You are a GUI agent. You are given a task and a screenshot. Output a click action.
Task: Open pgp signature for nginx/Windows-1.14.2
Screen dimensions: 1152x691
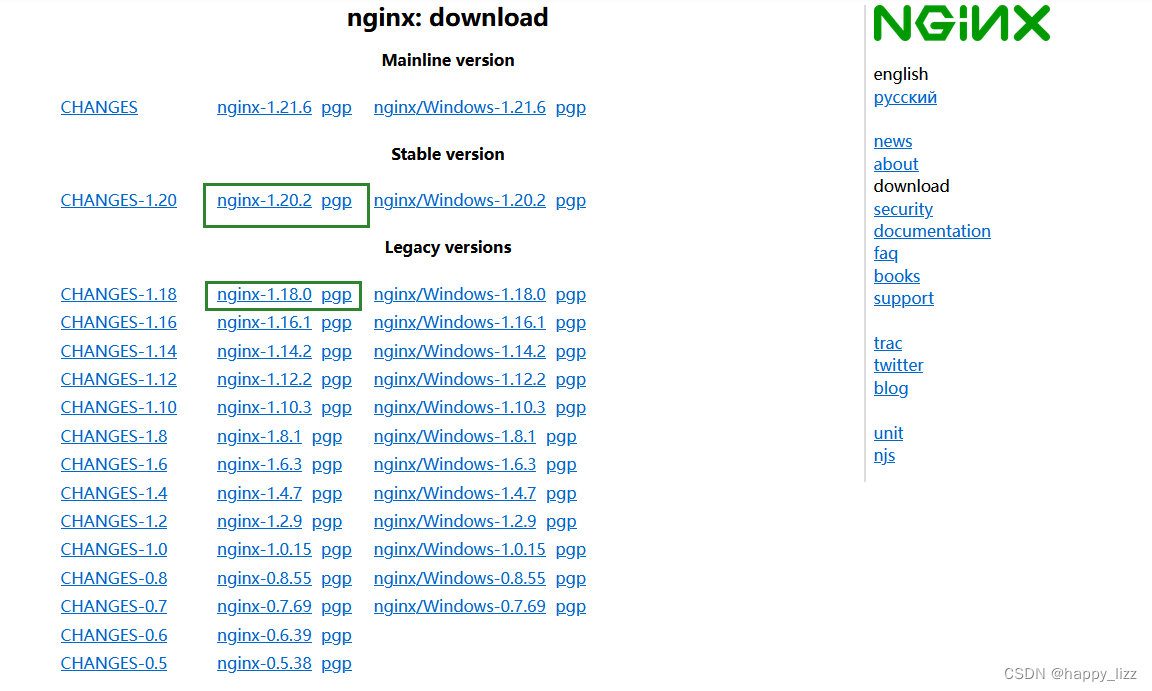pyautogui.click(x=571, y=351)
